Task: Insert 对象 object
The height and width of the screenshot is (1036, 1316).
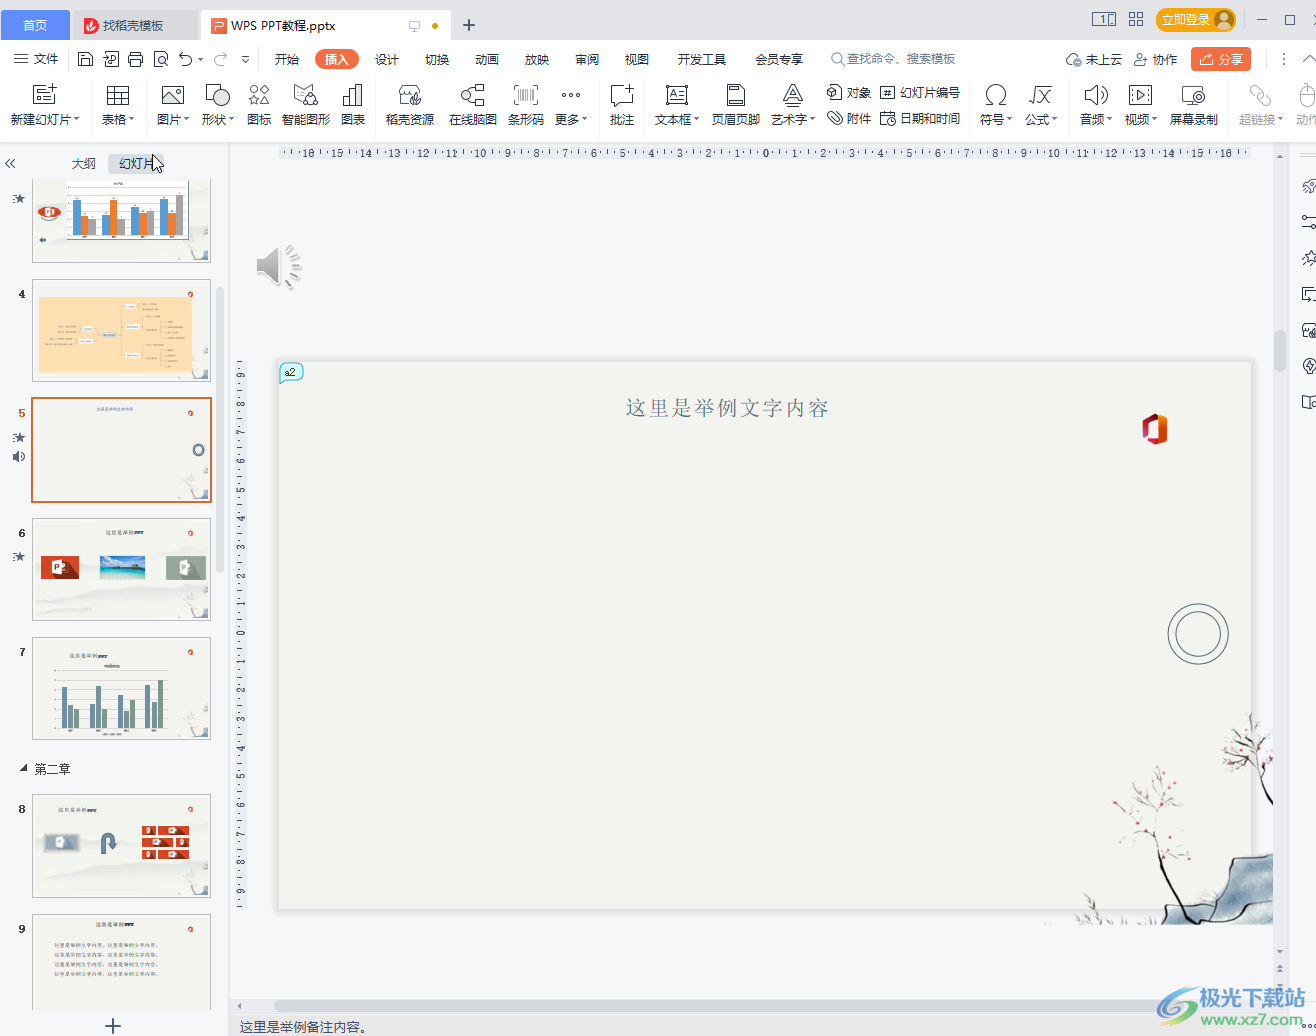Action: click(x=849, y=93)
